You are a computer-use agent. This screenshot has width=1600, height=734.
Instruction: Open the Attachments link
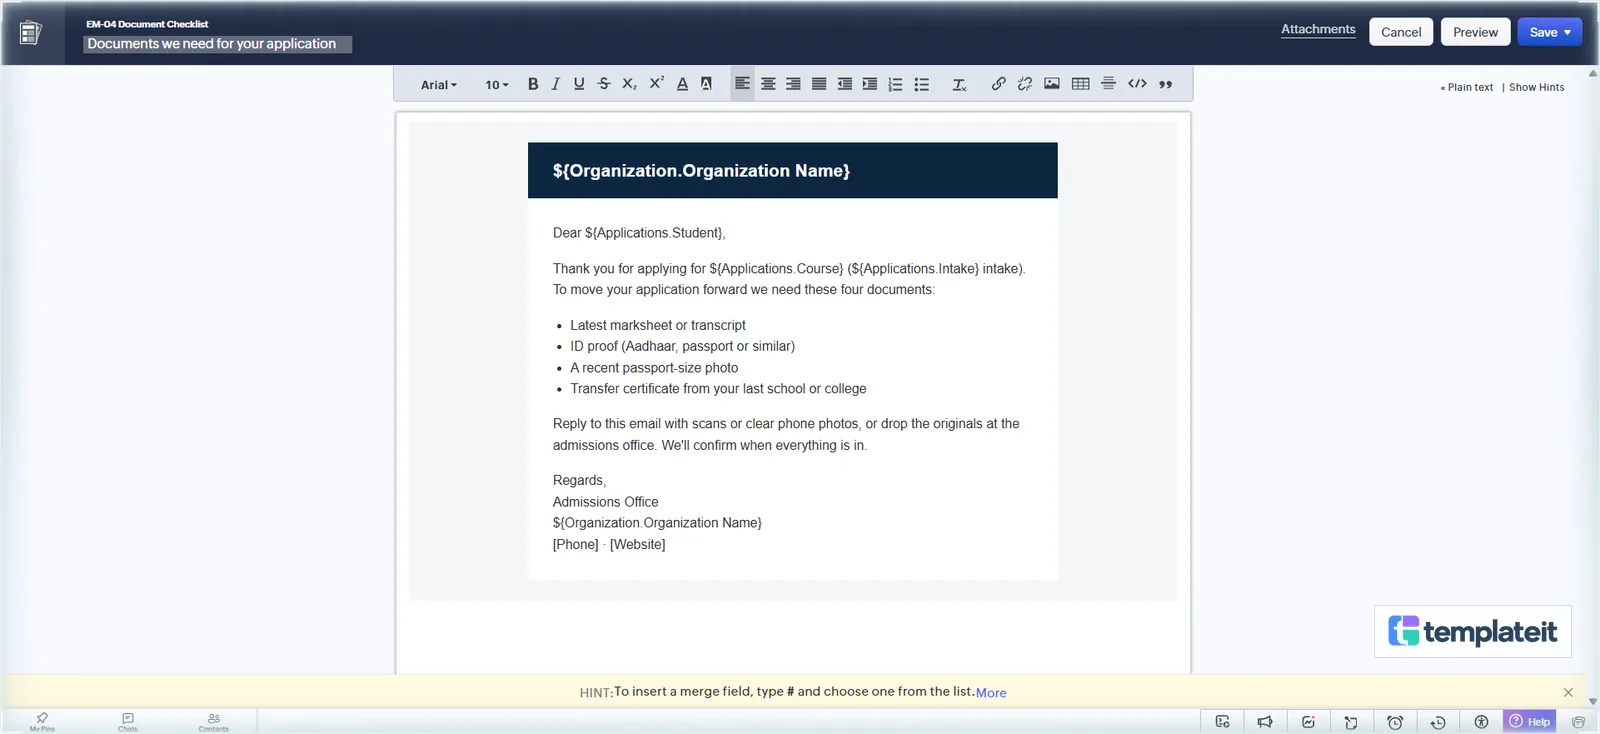[1318, 29]
